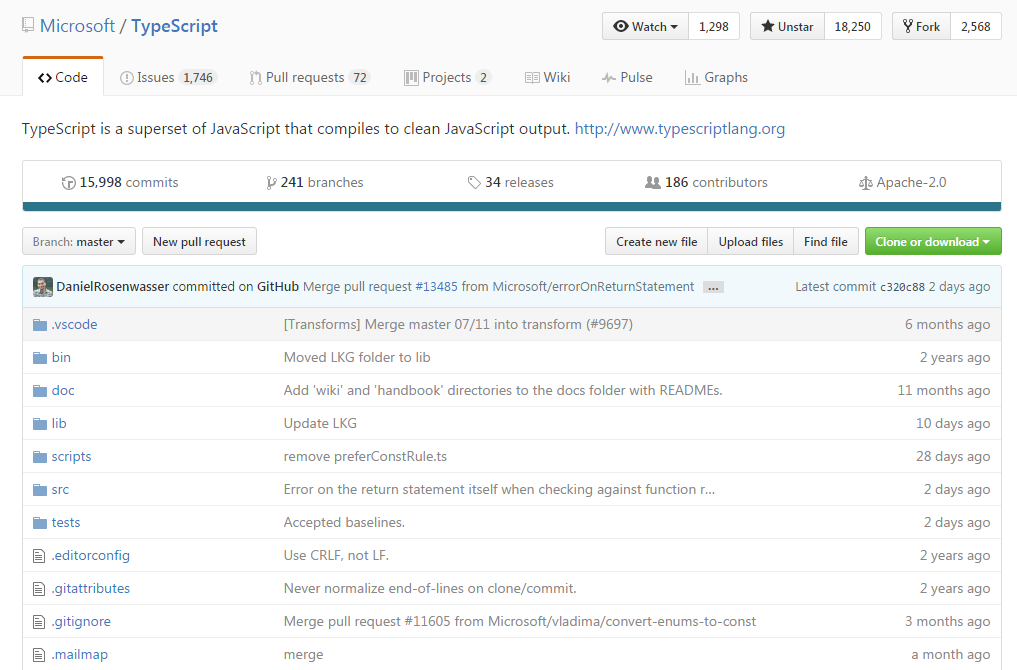Click the commits history clock icon

[68, 183]
